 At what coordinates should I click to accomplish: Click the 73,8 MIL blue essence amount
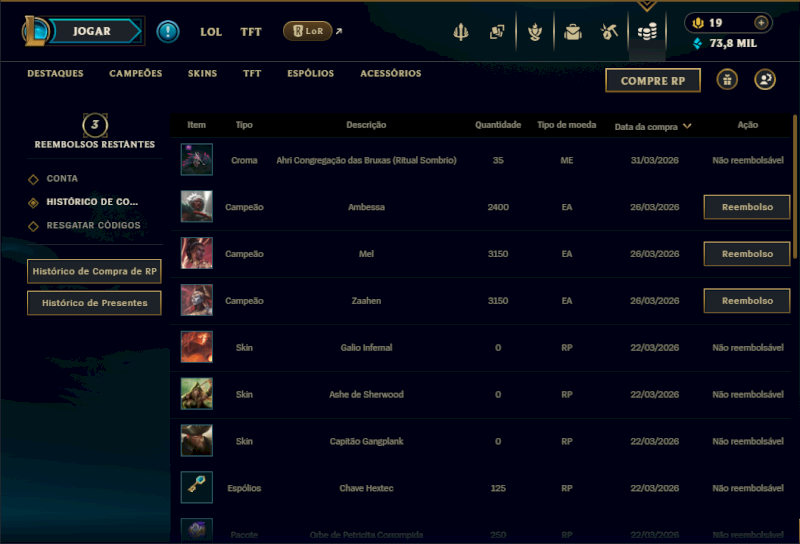click(733, 43)
